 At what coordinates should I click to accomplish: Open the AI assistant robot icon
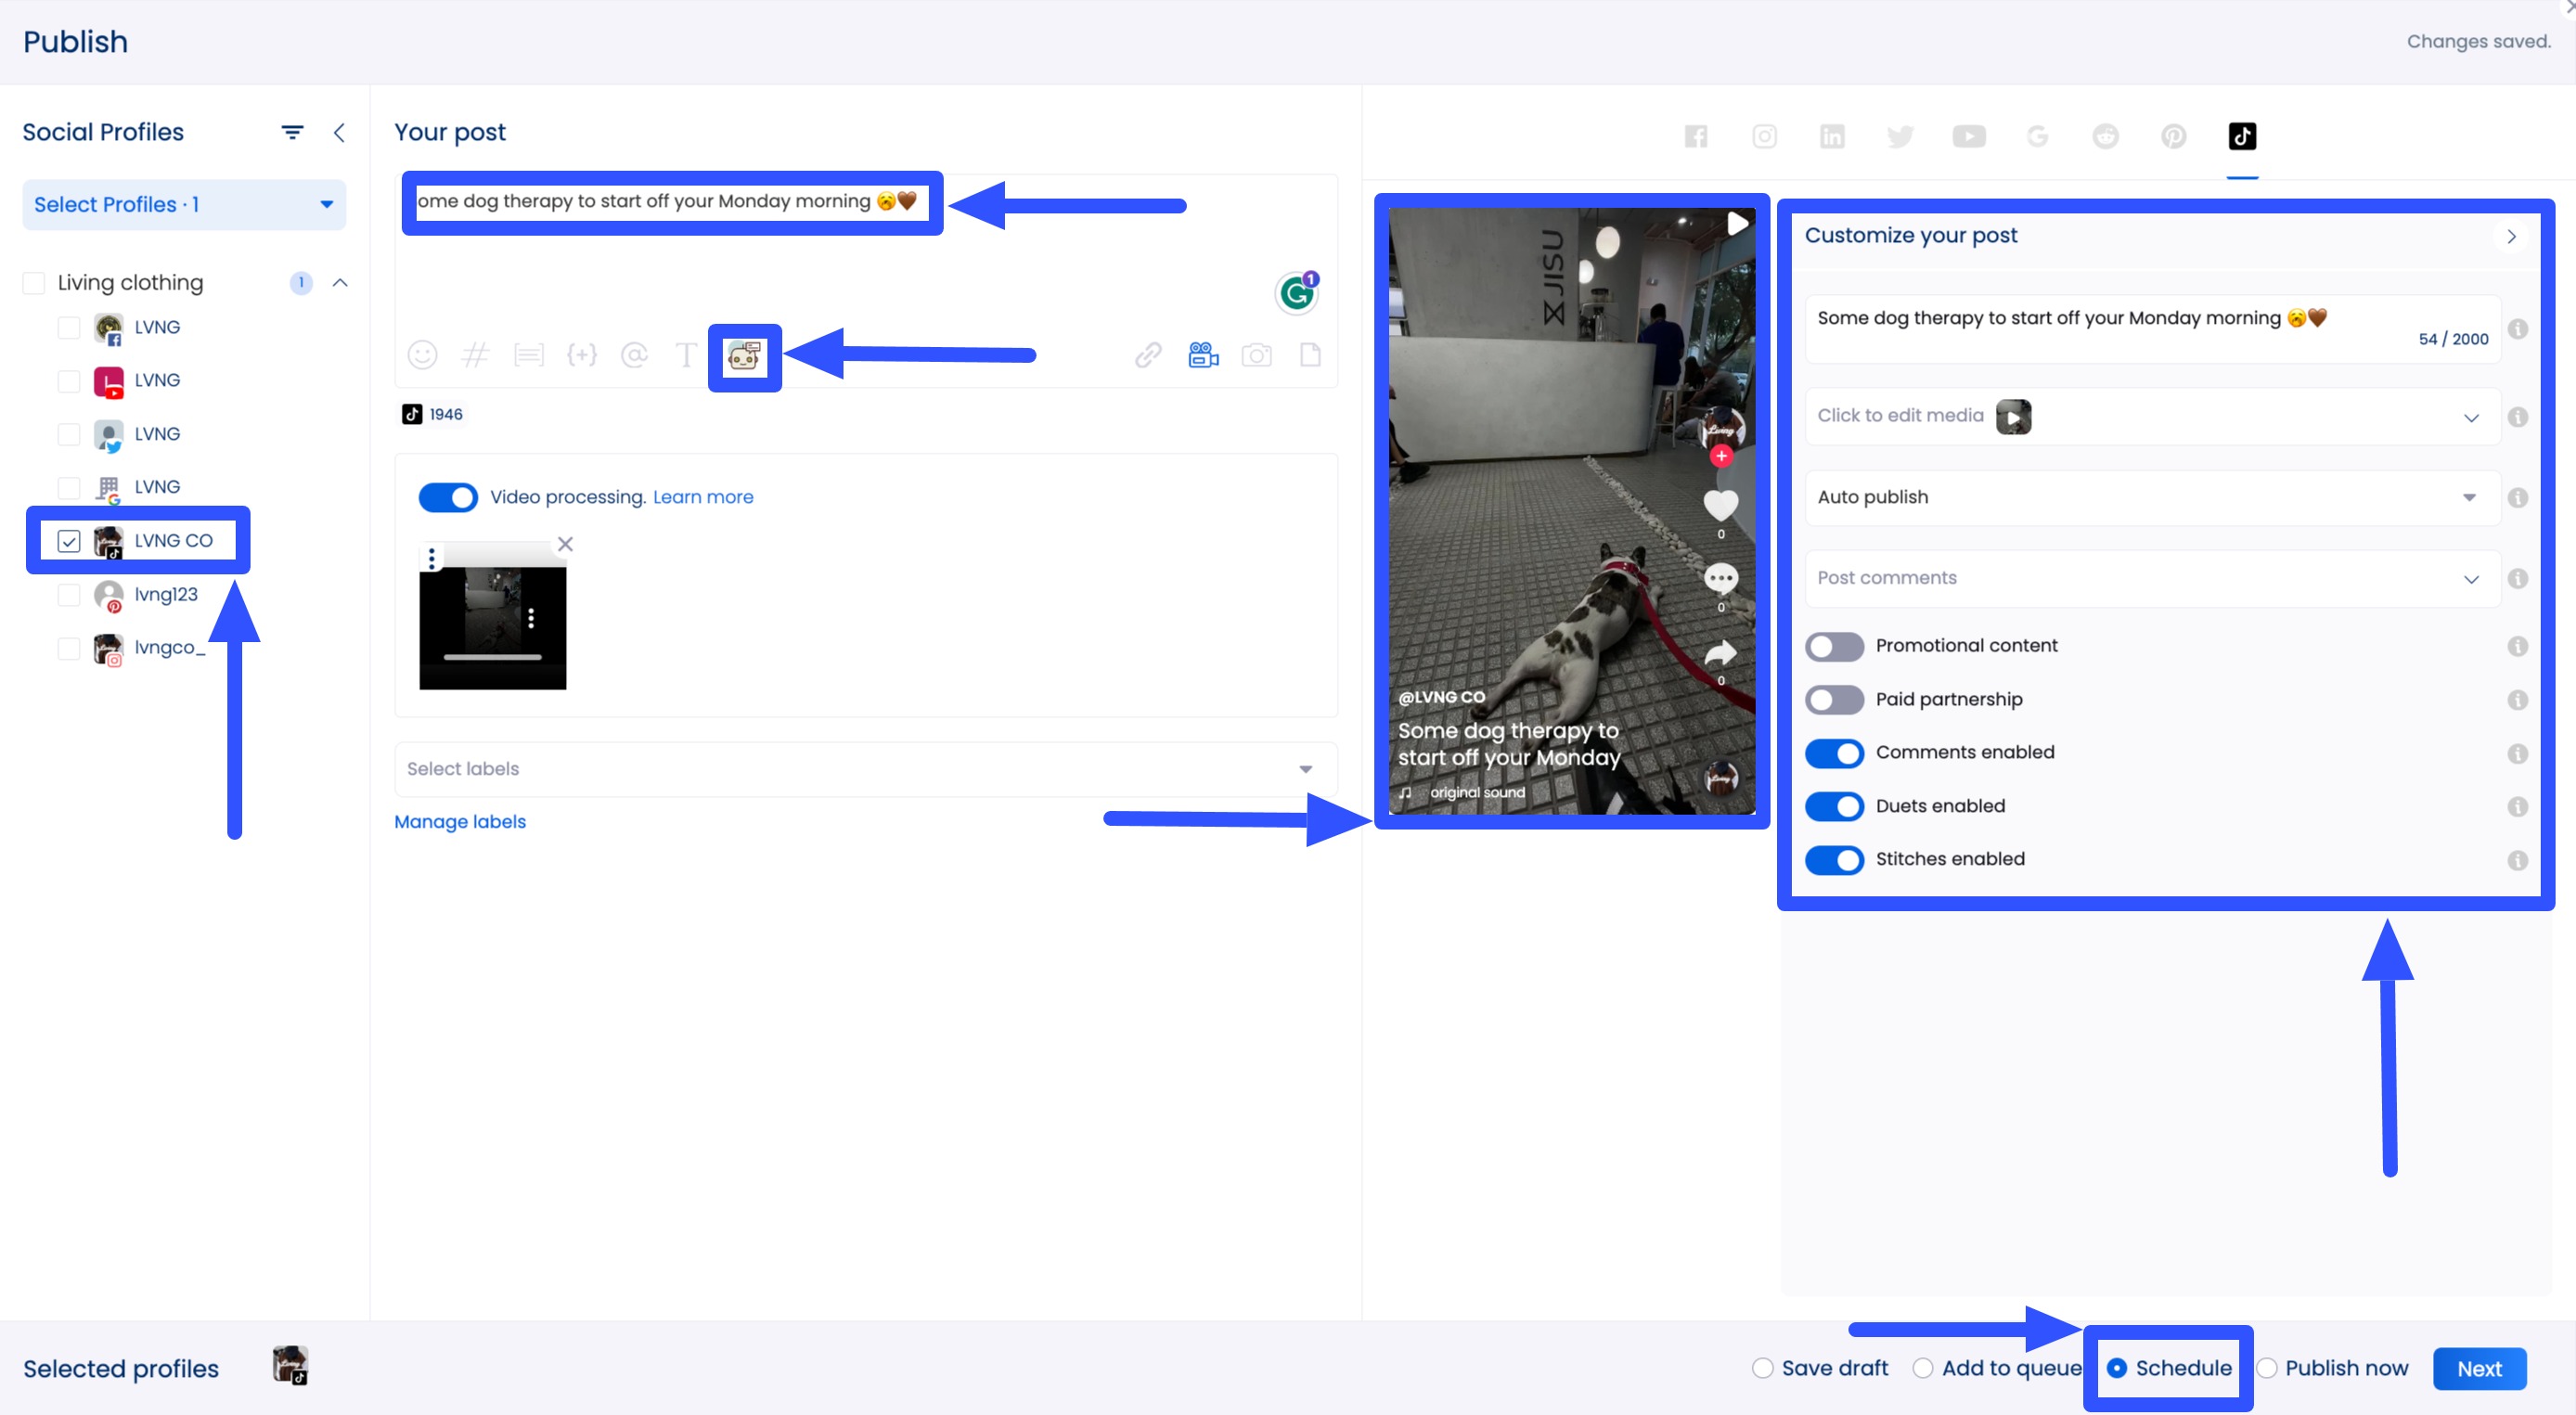(x=744, y=356)
